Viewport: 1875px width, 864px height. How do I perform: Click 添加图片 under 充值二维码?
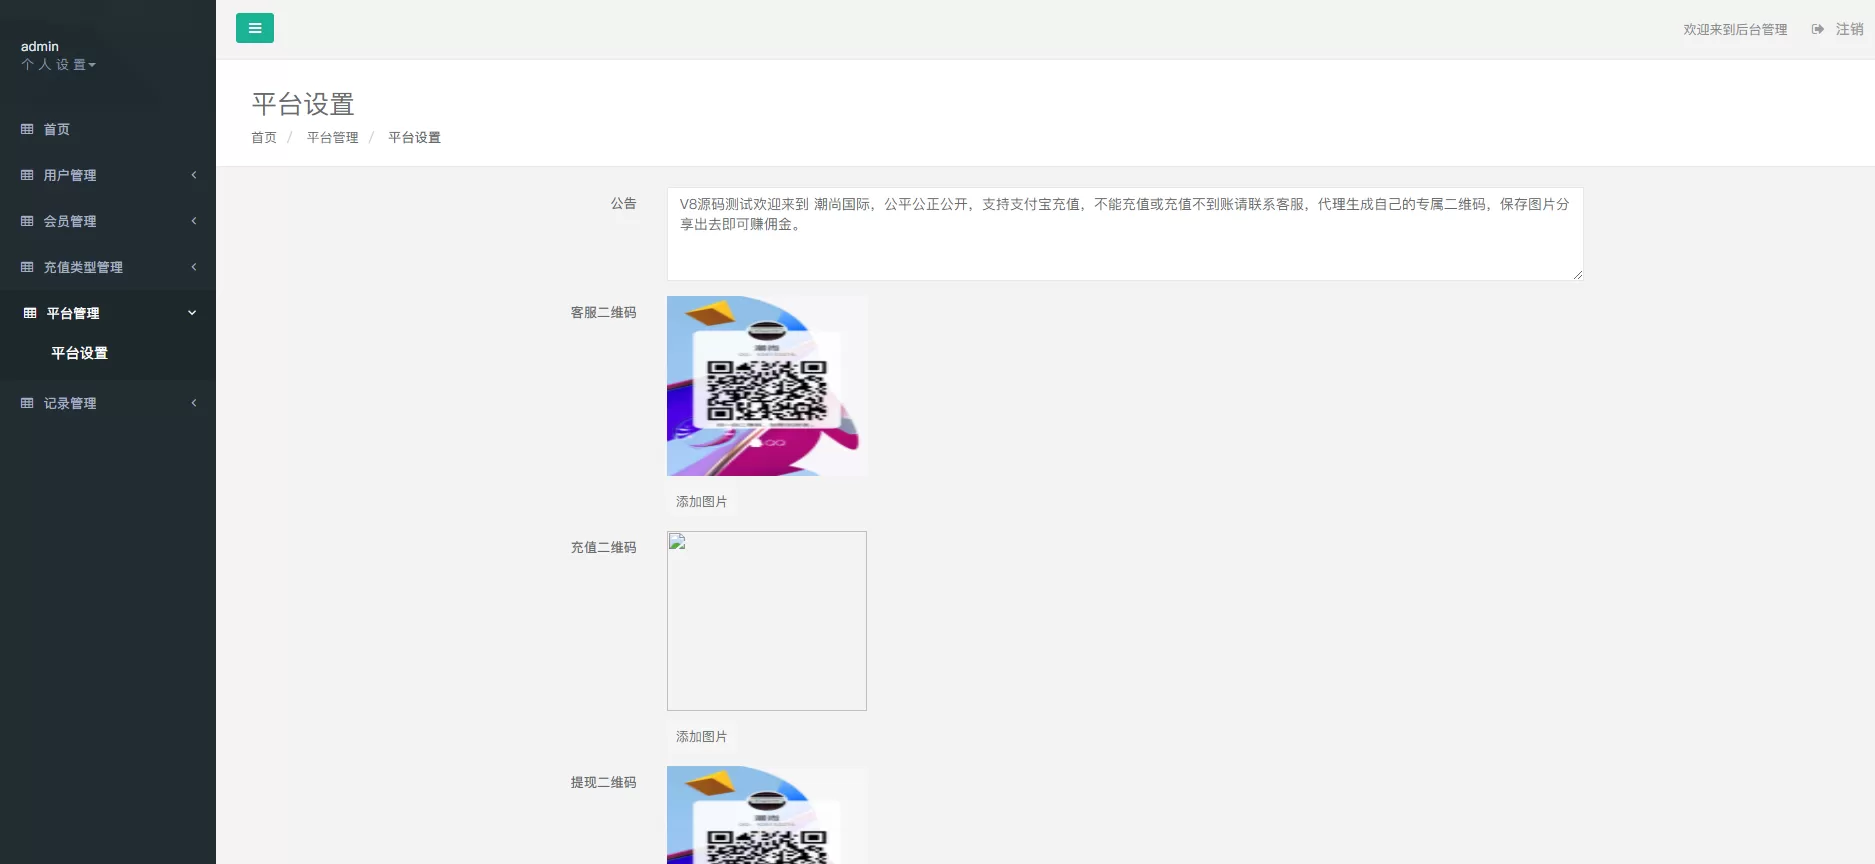[702, 737]
